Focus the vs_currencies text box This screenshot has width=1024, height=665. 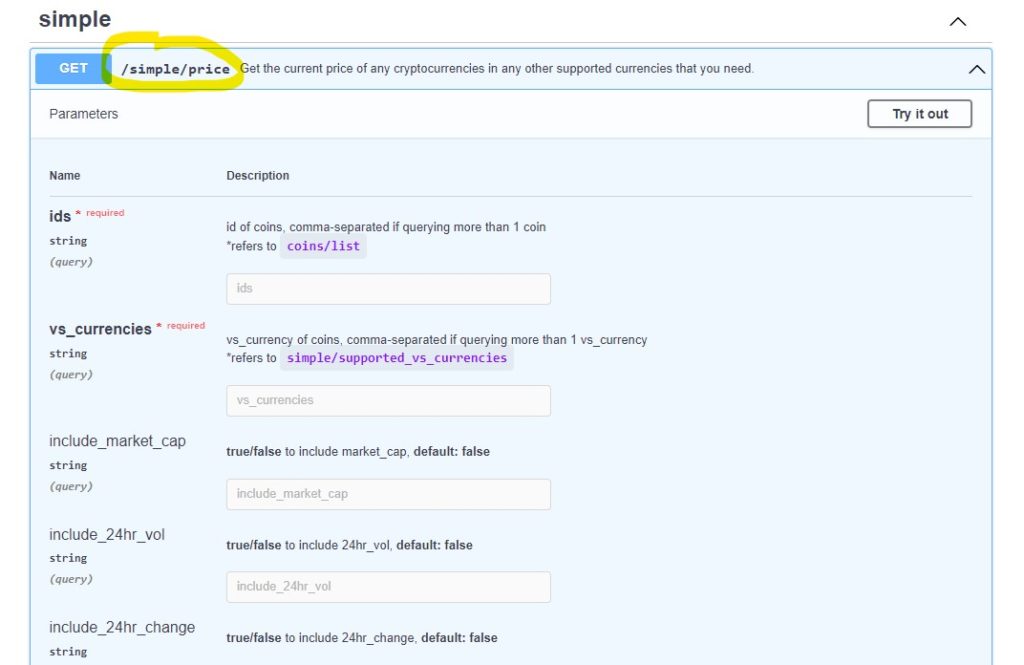(388, 401)
